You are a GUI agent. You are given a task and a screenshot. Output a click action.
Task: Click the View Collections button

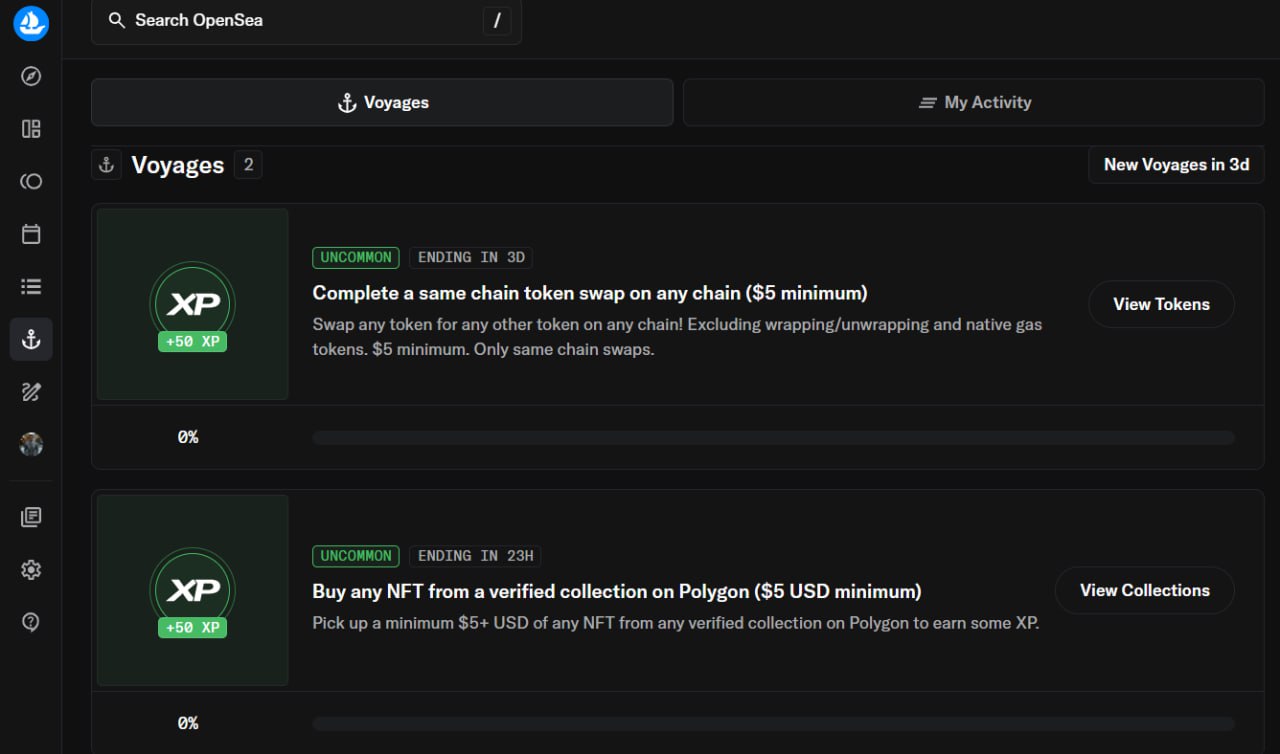pos(1145,590)
